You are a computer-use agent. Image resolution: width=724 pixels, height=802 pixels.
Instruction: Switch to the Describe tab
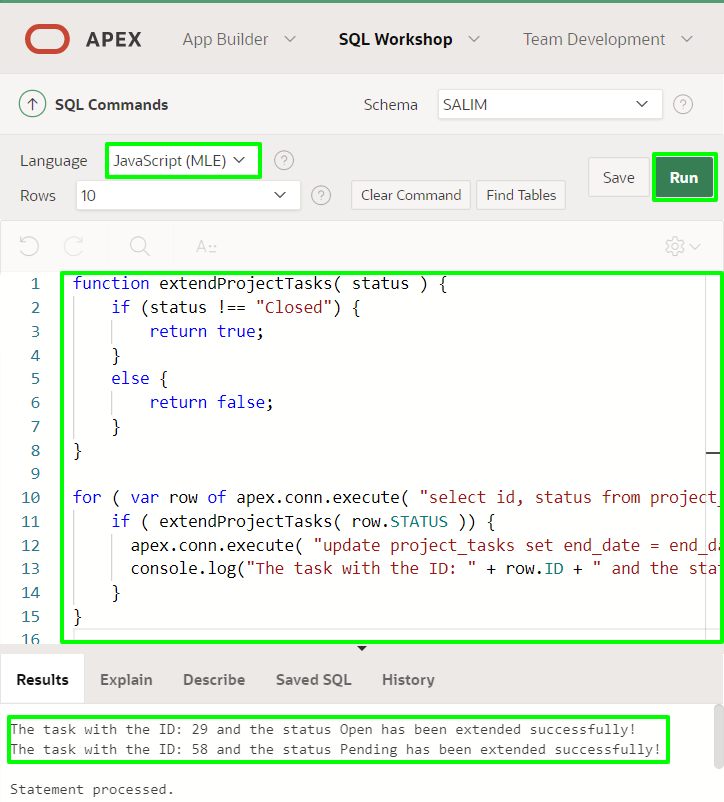coord(214,679)
